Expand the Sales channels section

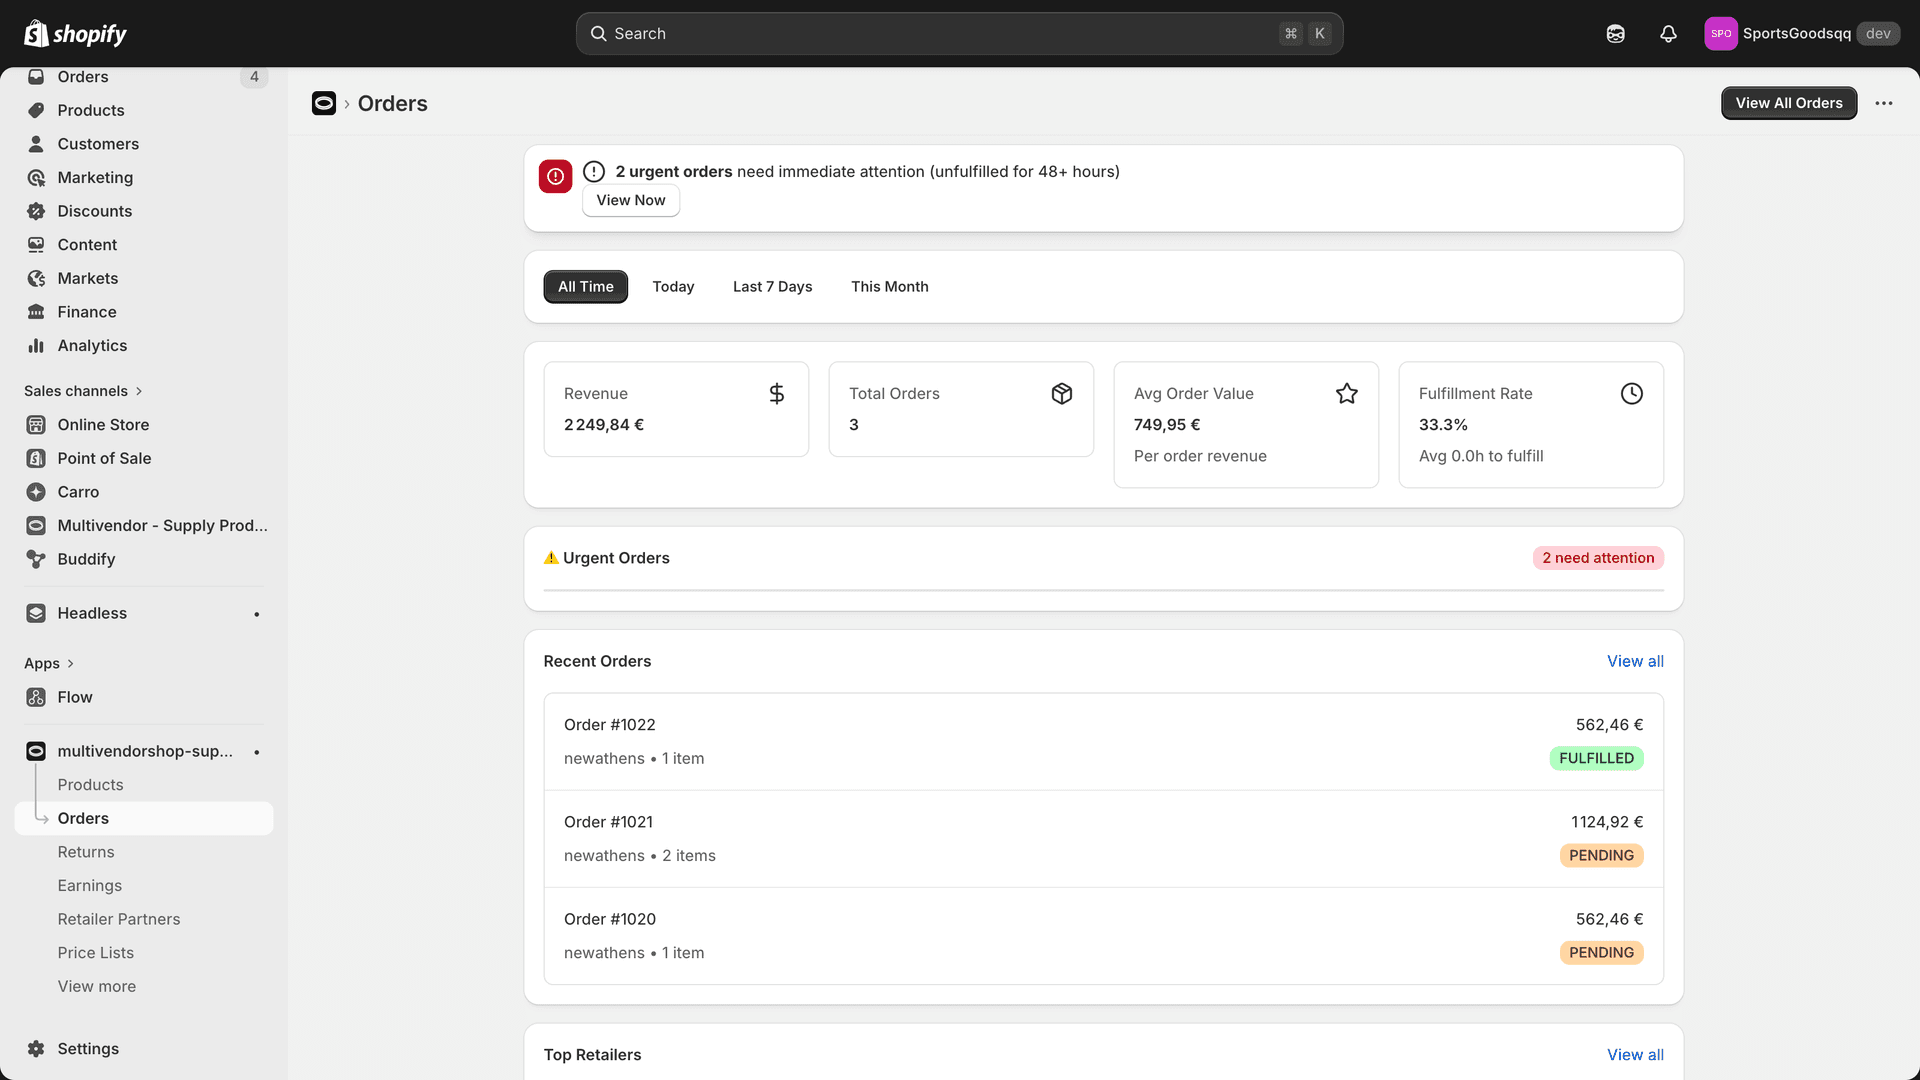tap(84, 391)
